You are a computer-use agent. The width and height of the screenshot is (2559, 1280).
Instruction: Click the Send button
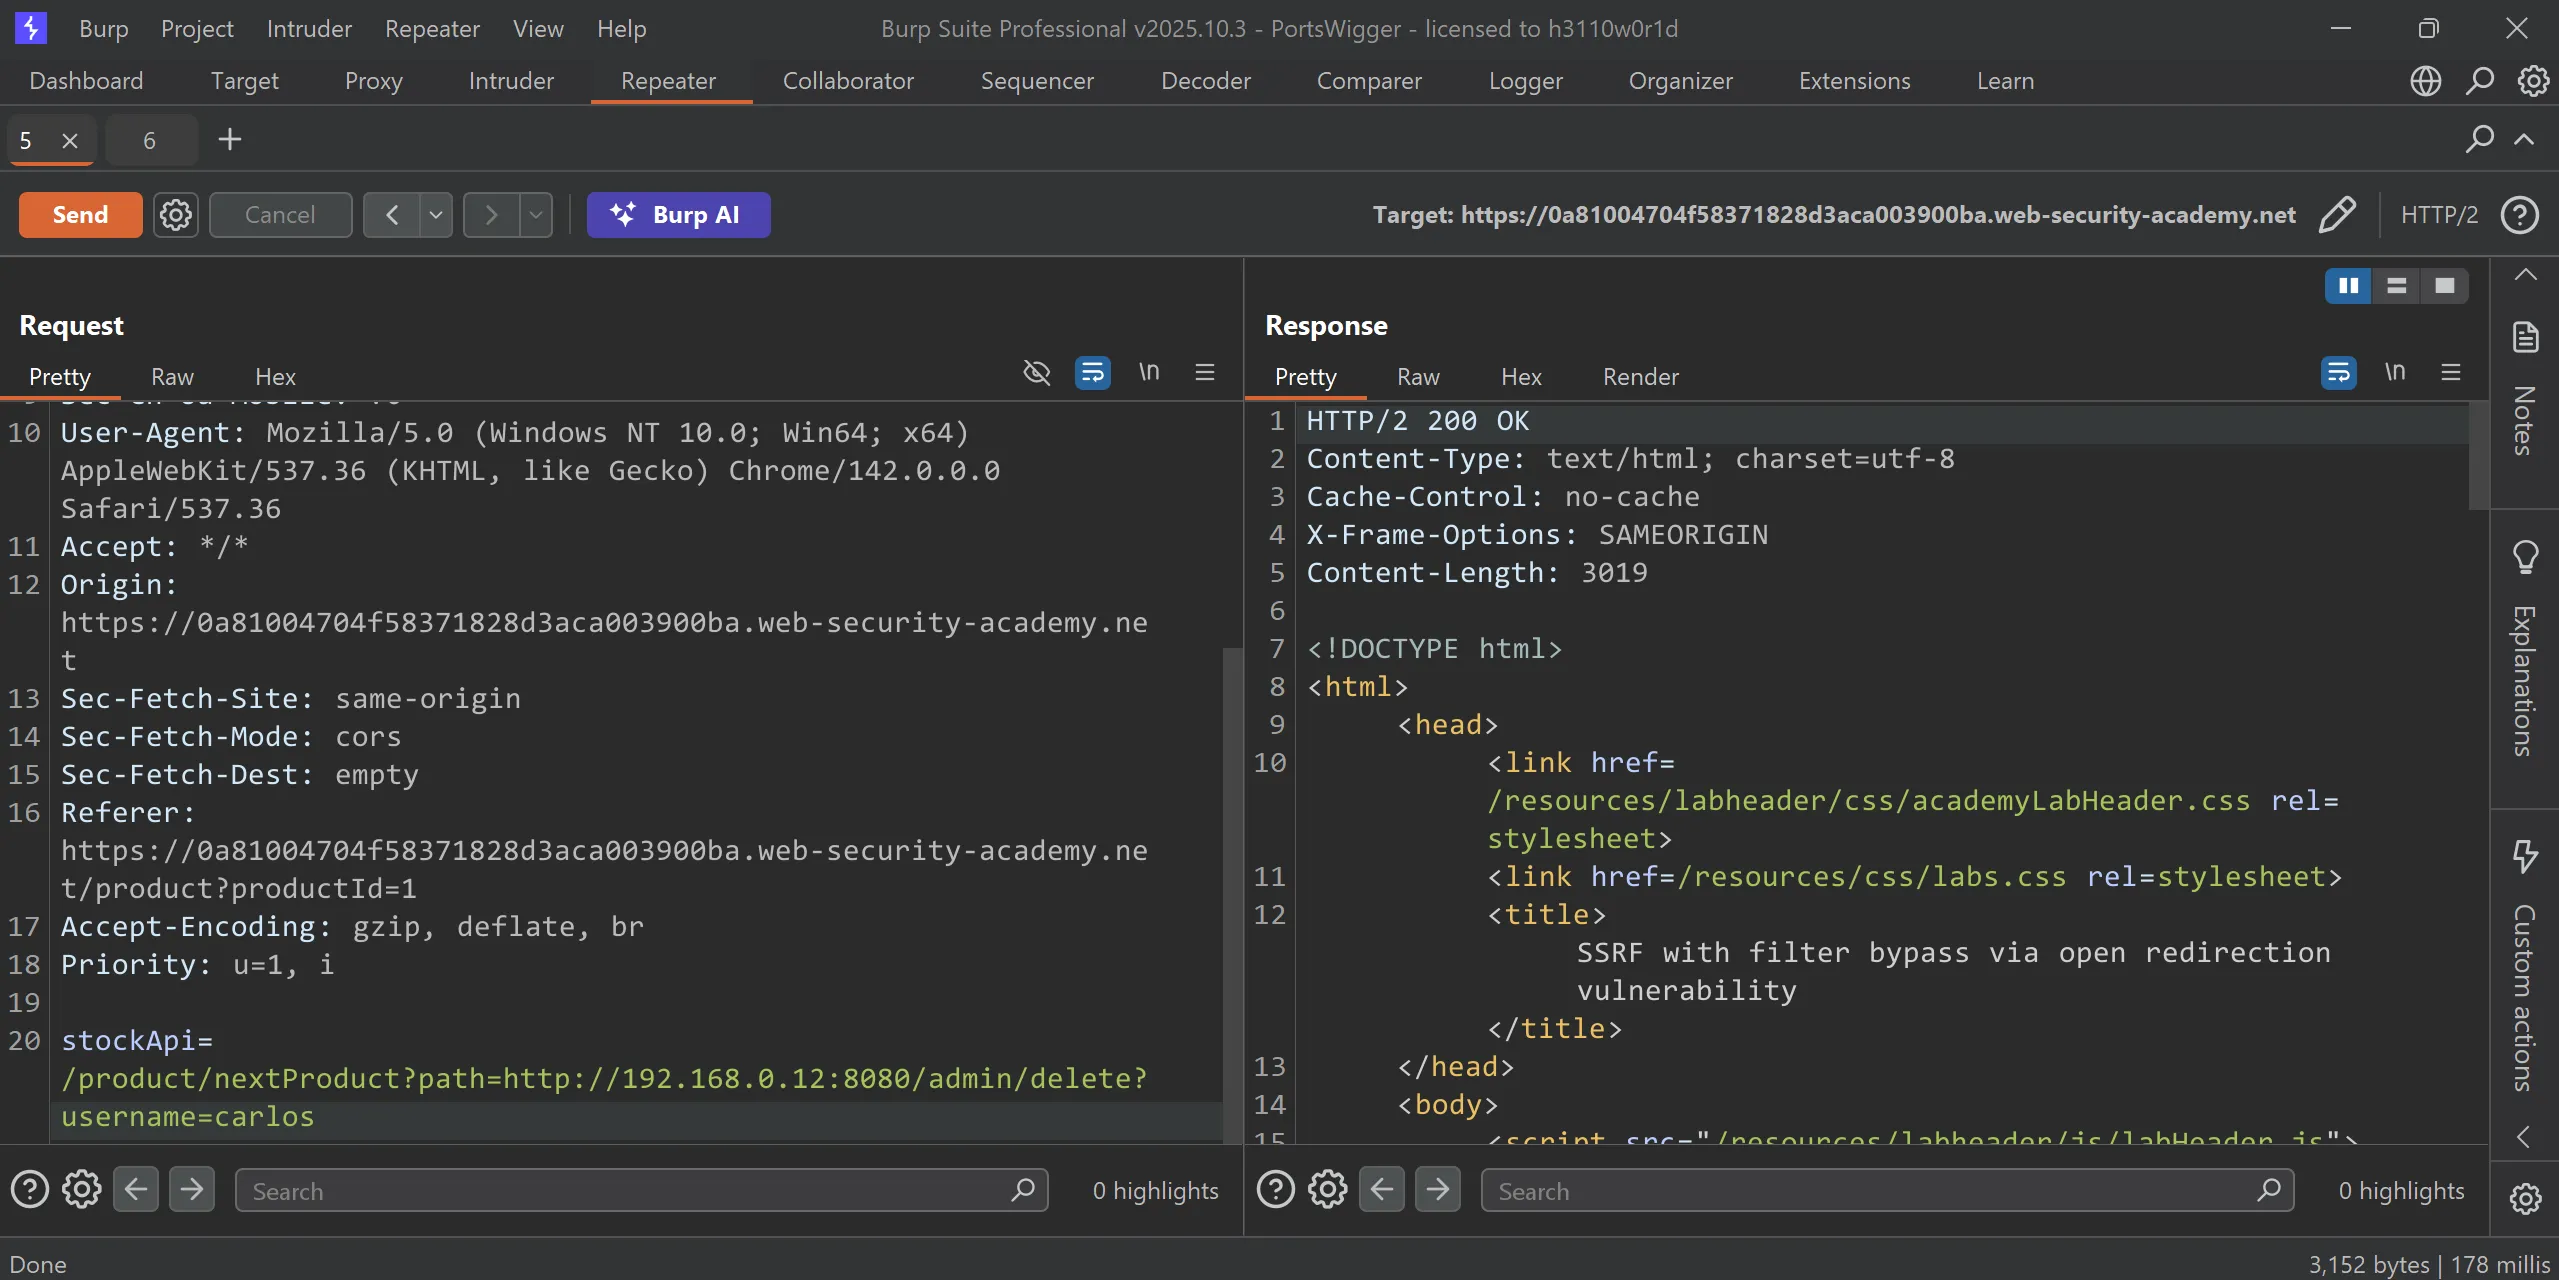(x=80, y=215)
